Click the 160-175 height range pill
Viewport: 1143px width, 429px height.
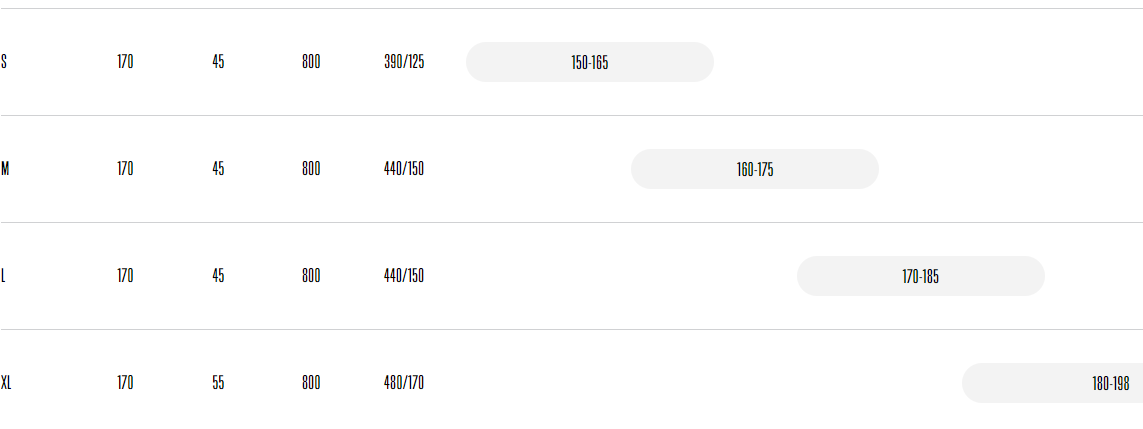click(x=754, y=169)
